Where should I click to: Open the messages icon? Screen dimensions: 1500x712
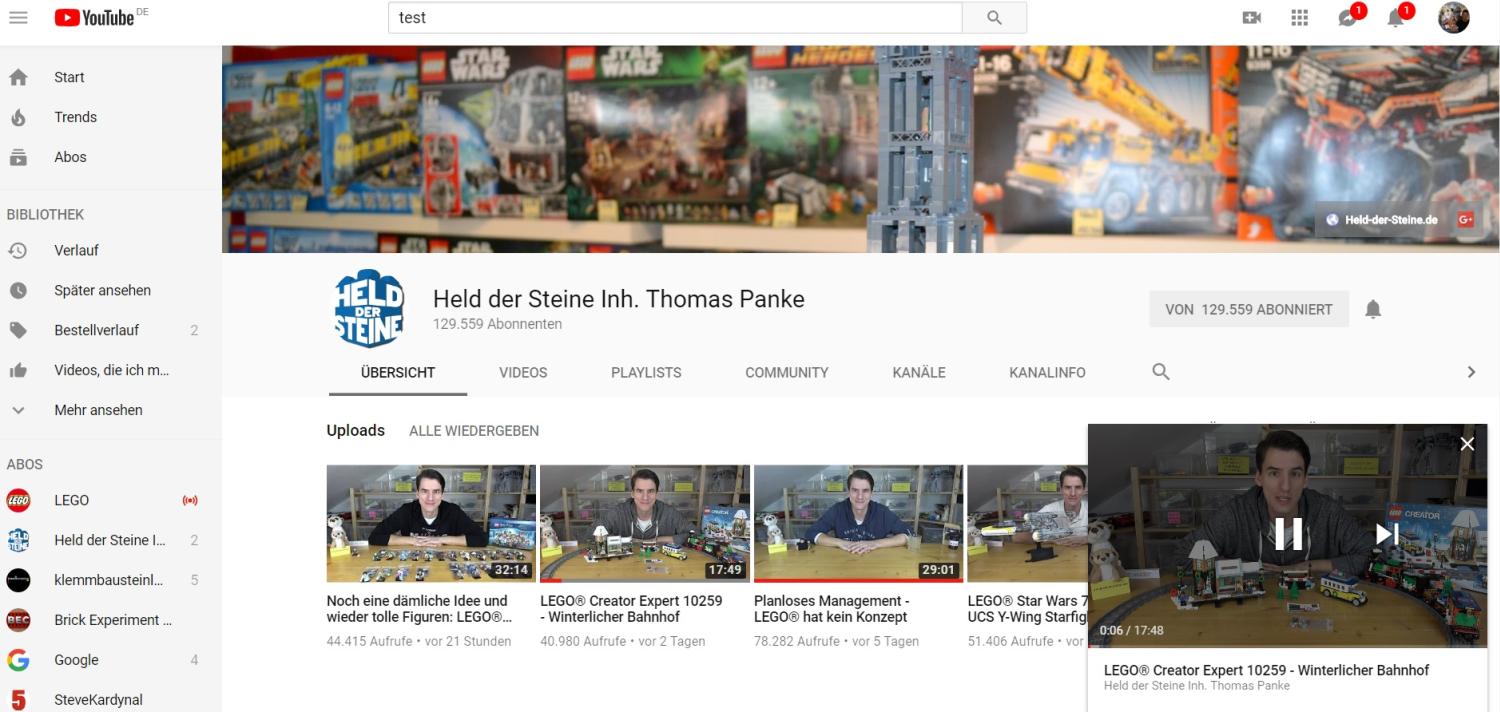[1347, 18]
